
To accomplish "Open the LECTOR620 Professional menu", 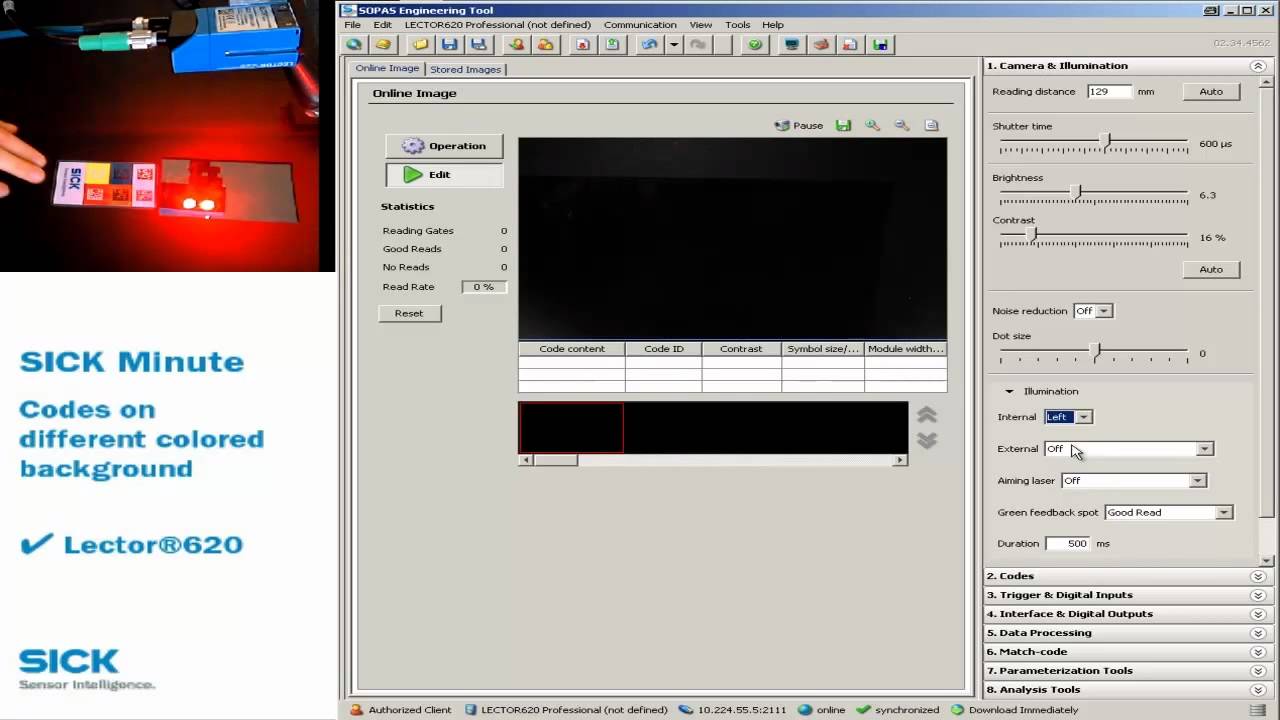I will point(497,25).
